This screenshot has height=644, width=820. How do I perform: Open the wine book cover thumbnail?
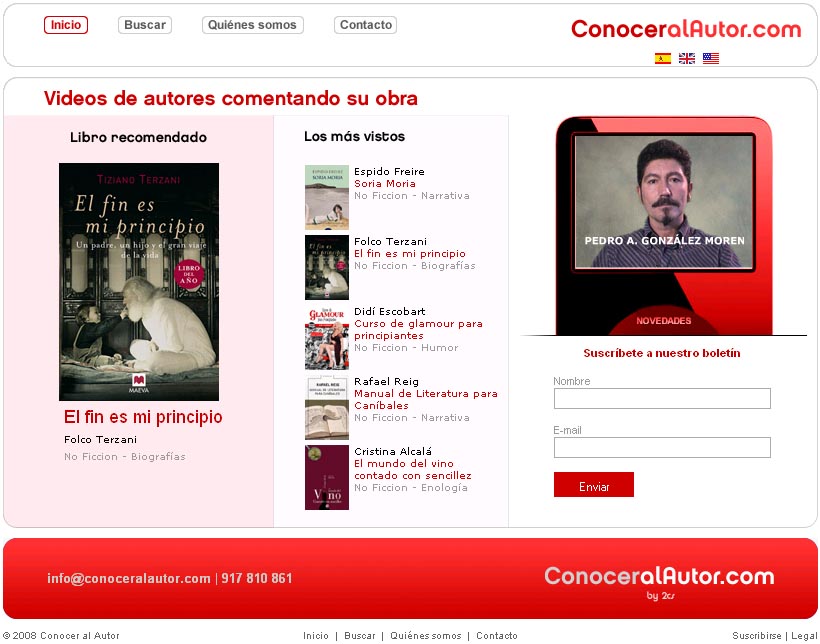[327, 478]
